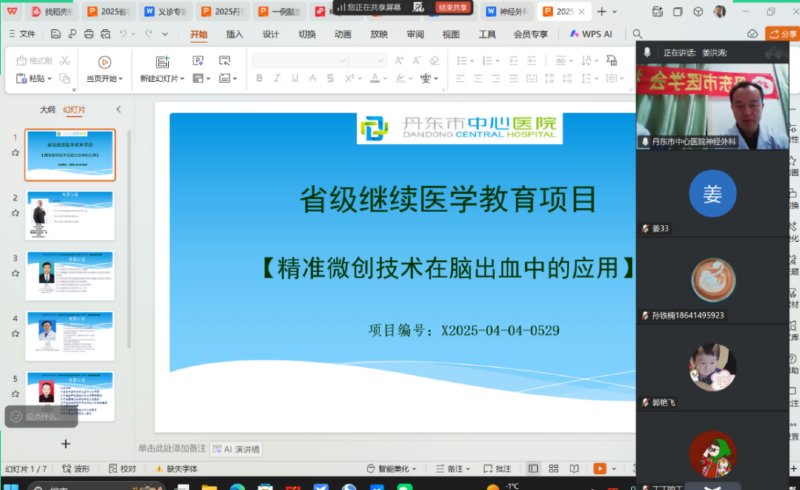Add a new slide with plus icon

tap(66, 443)
